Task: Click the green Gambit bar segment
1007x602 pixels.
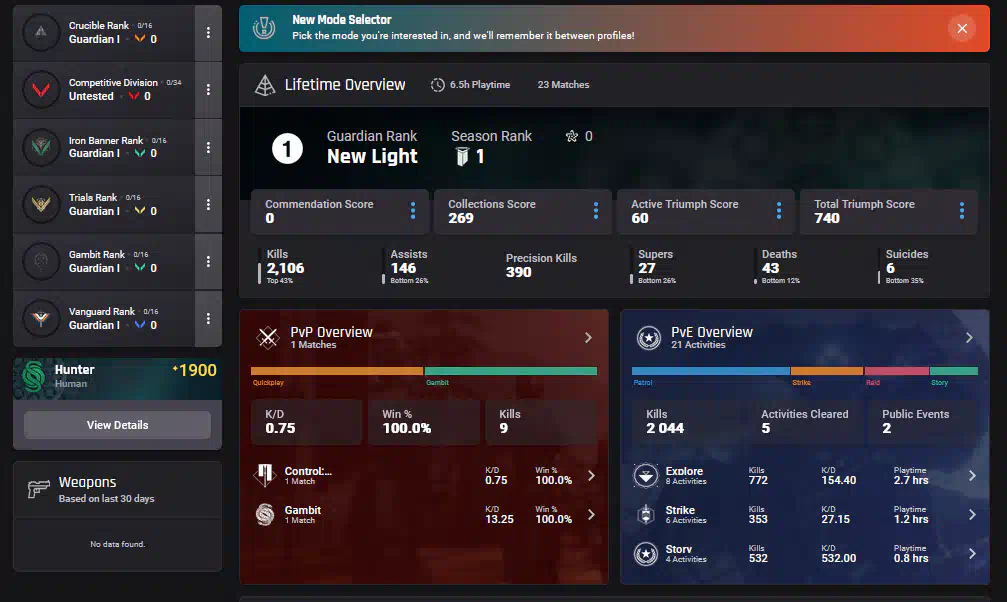Action: point(511,371)
